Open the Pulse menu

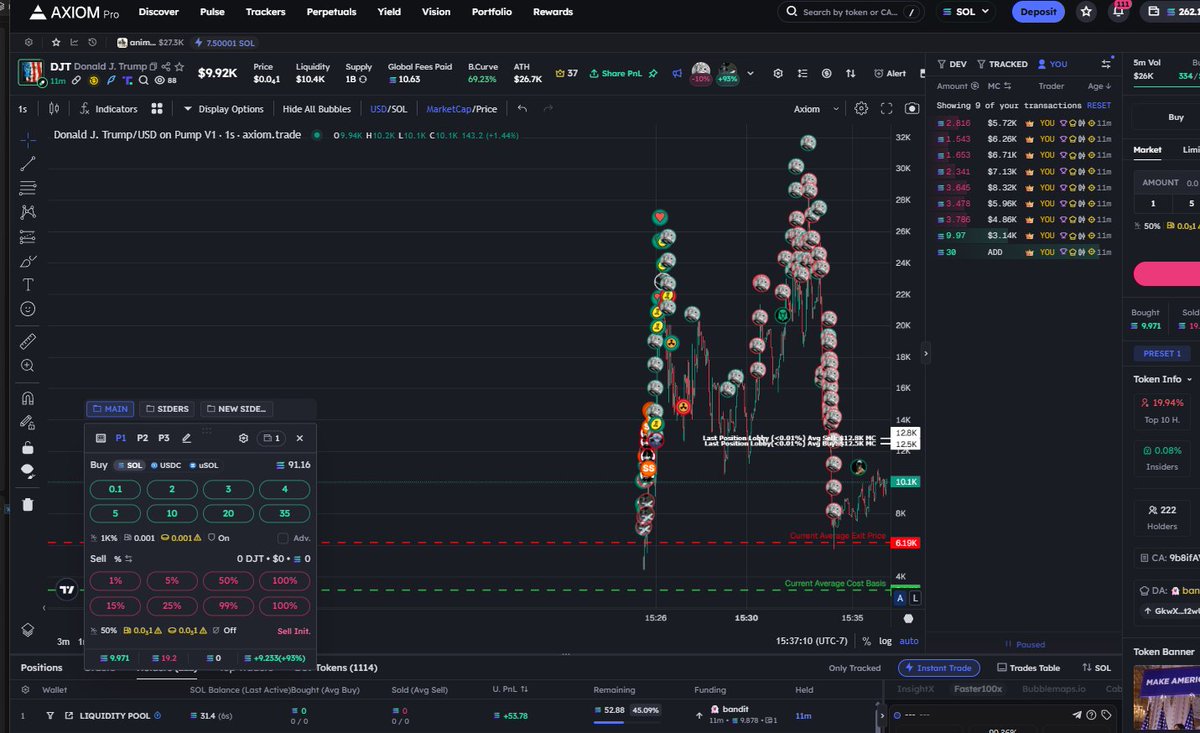213,12
